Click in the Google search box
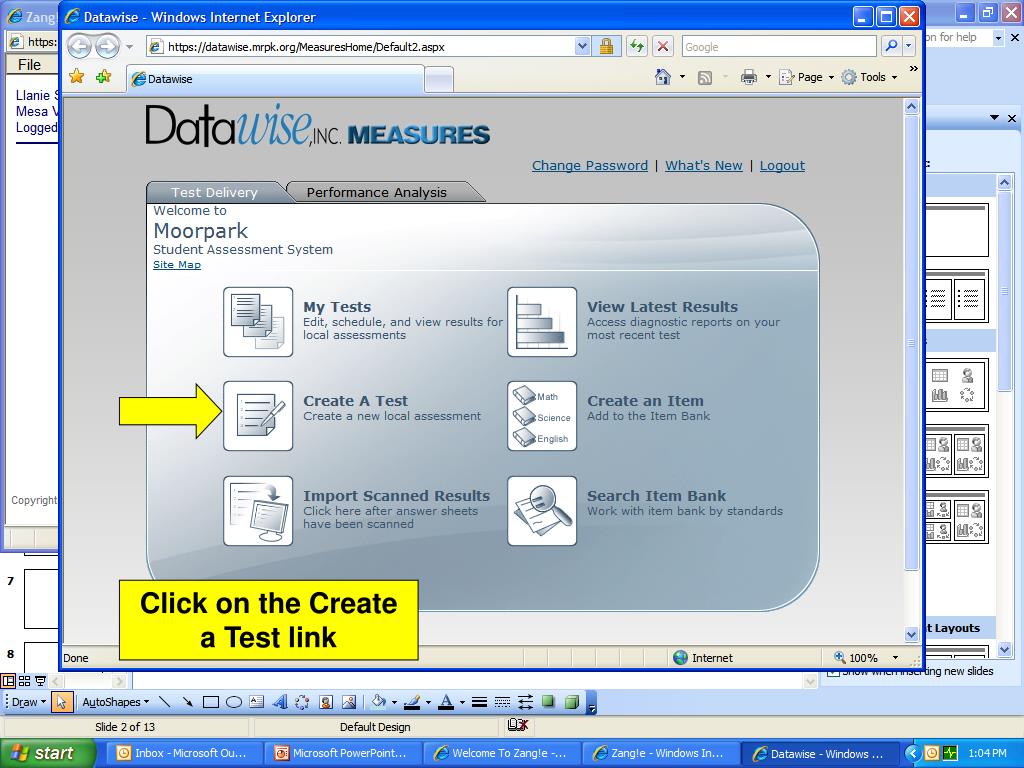This screenshot has height=768, width=1024. [779, 46]
